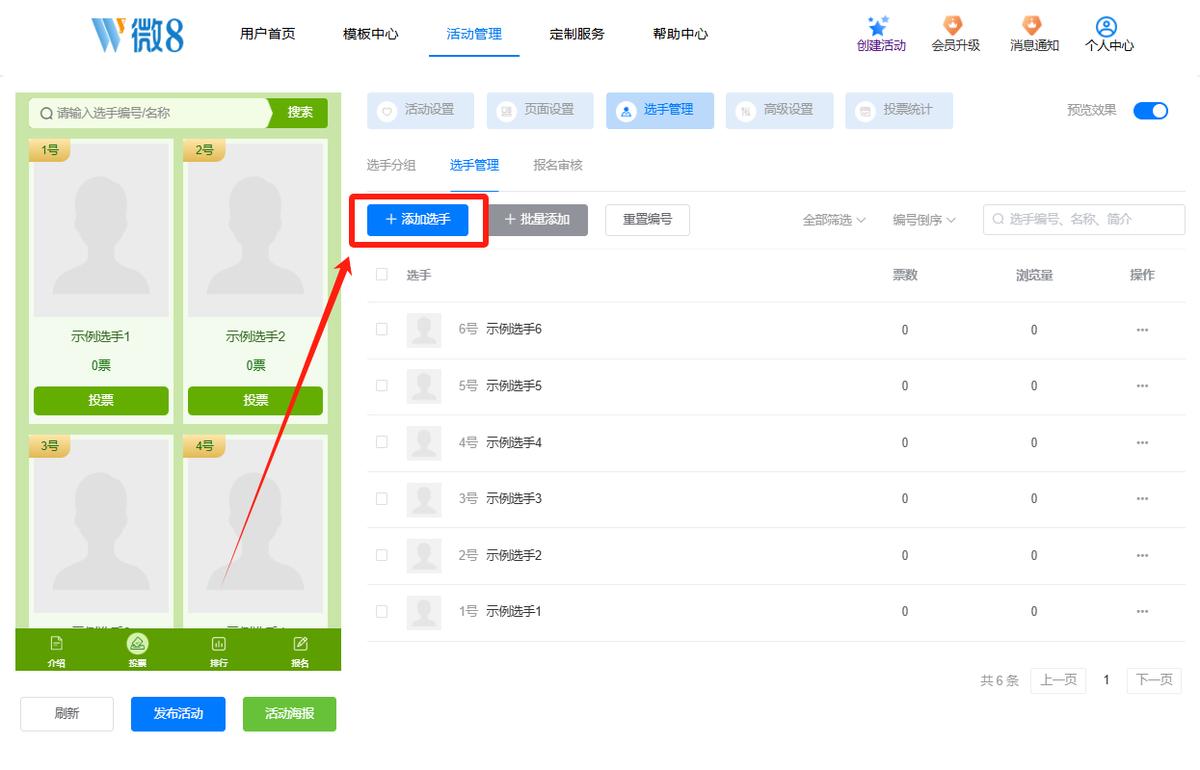Open more actions for 示例选手3

(x=1142, y=498)
